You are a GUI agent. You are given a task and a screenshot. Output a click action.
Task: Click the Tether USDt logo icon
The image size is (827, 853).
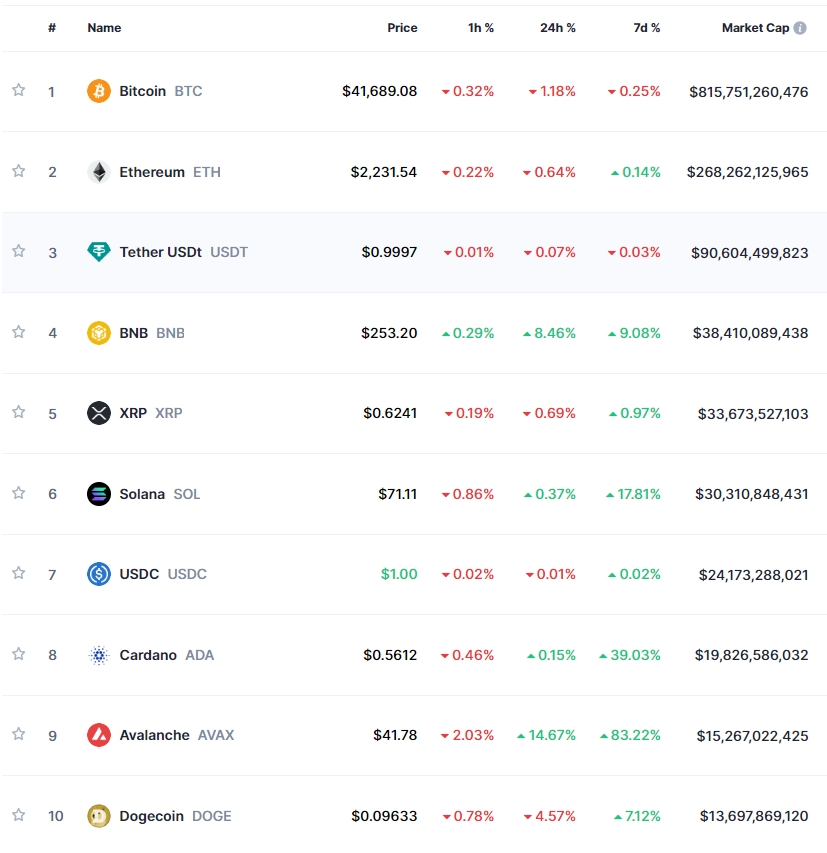[98, 252]
